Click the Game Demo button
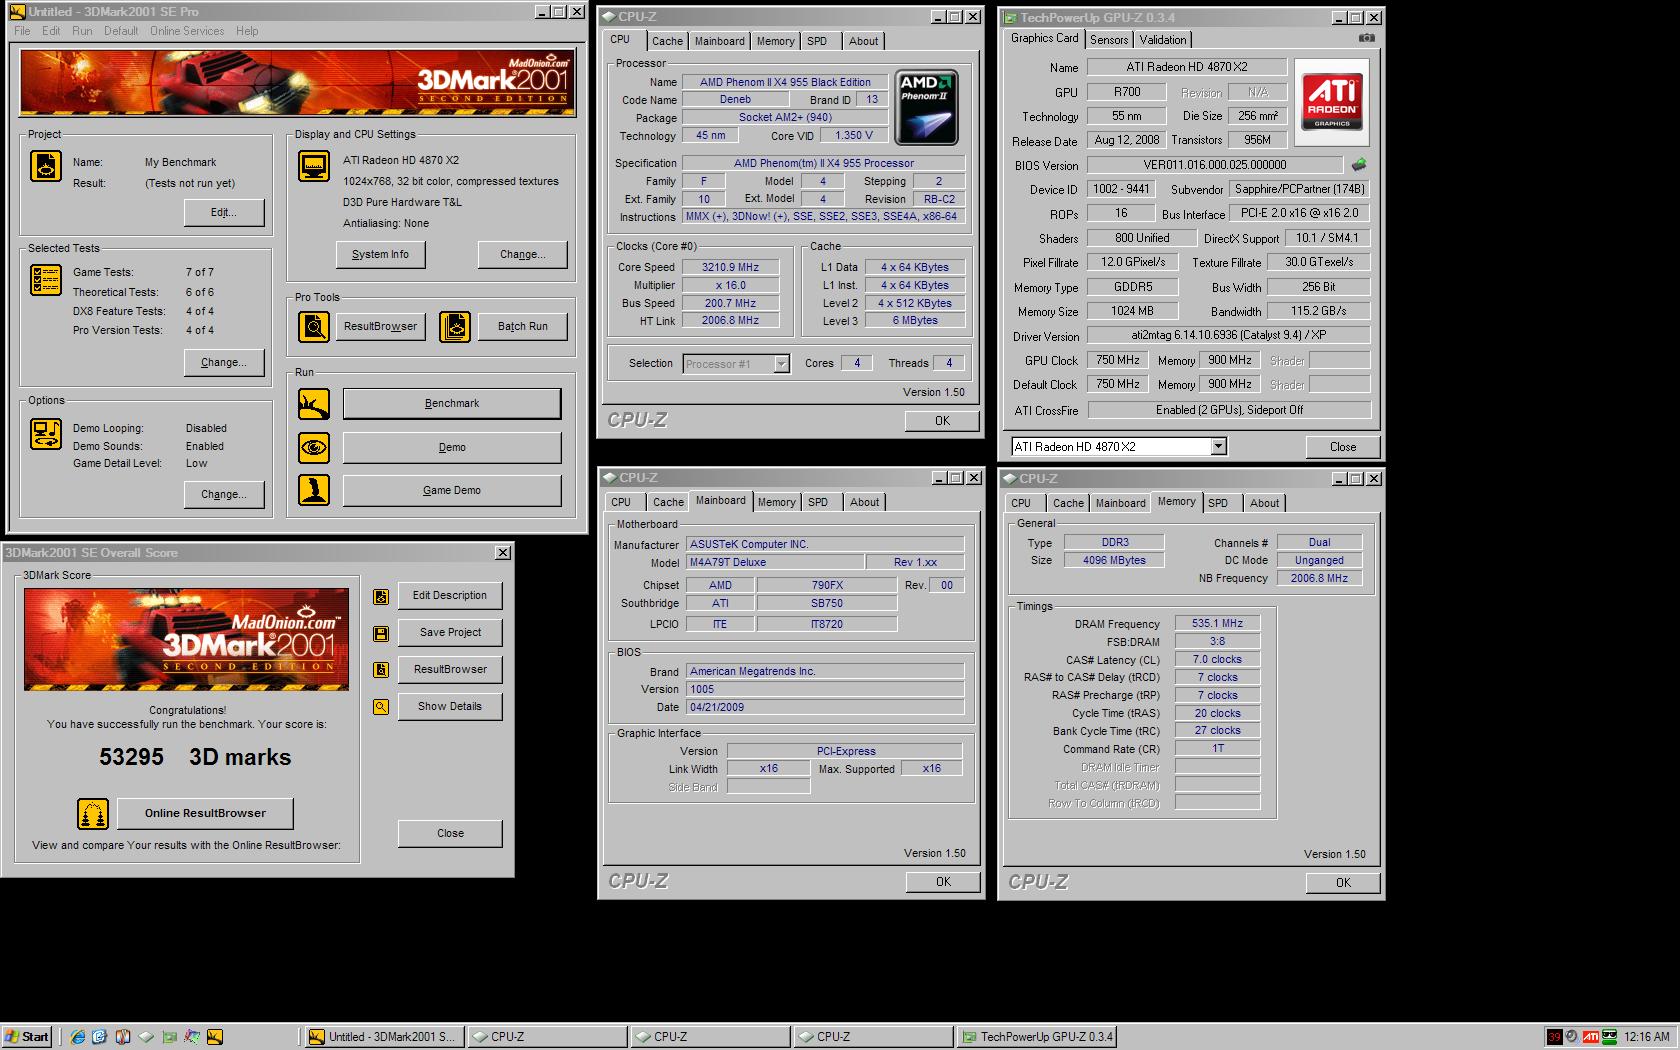Screen dimensions: 1680x1050 tap(452, 491)
